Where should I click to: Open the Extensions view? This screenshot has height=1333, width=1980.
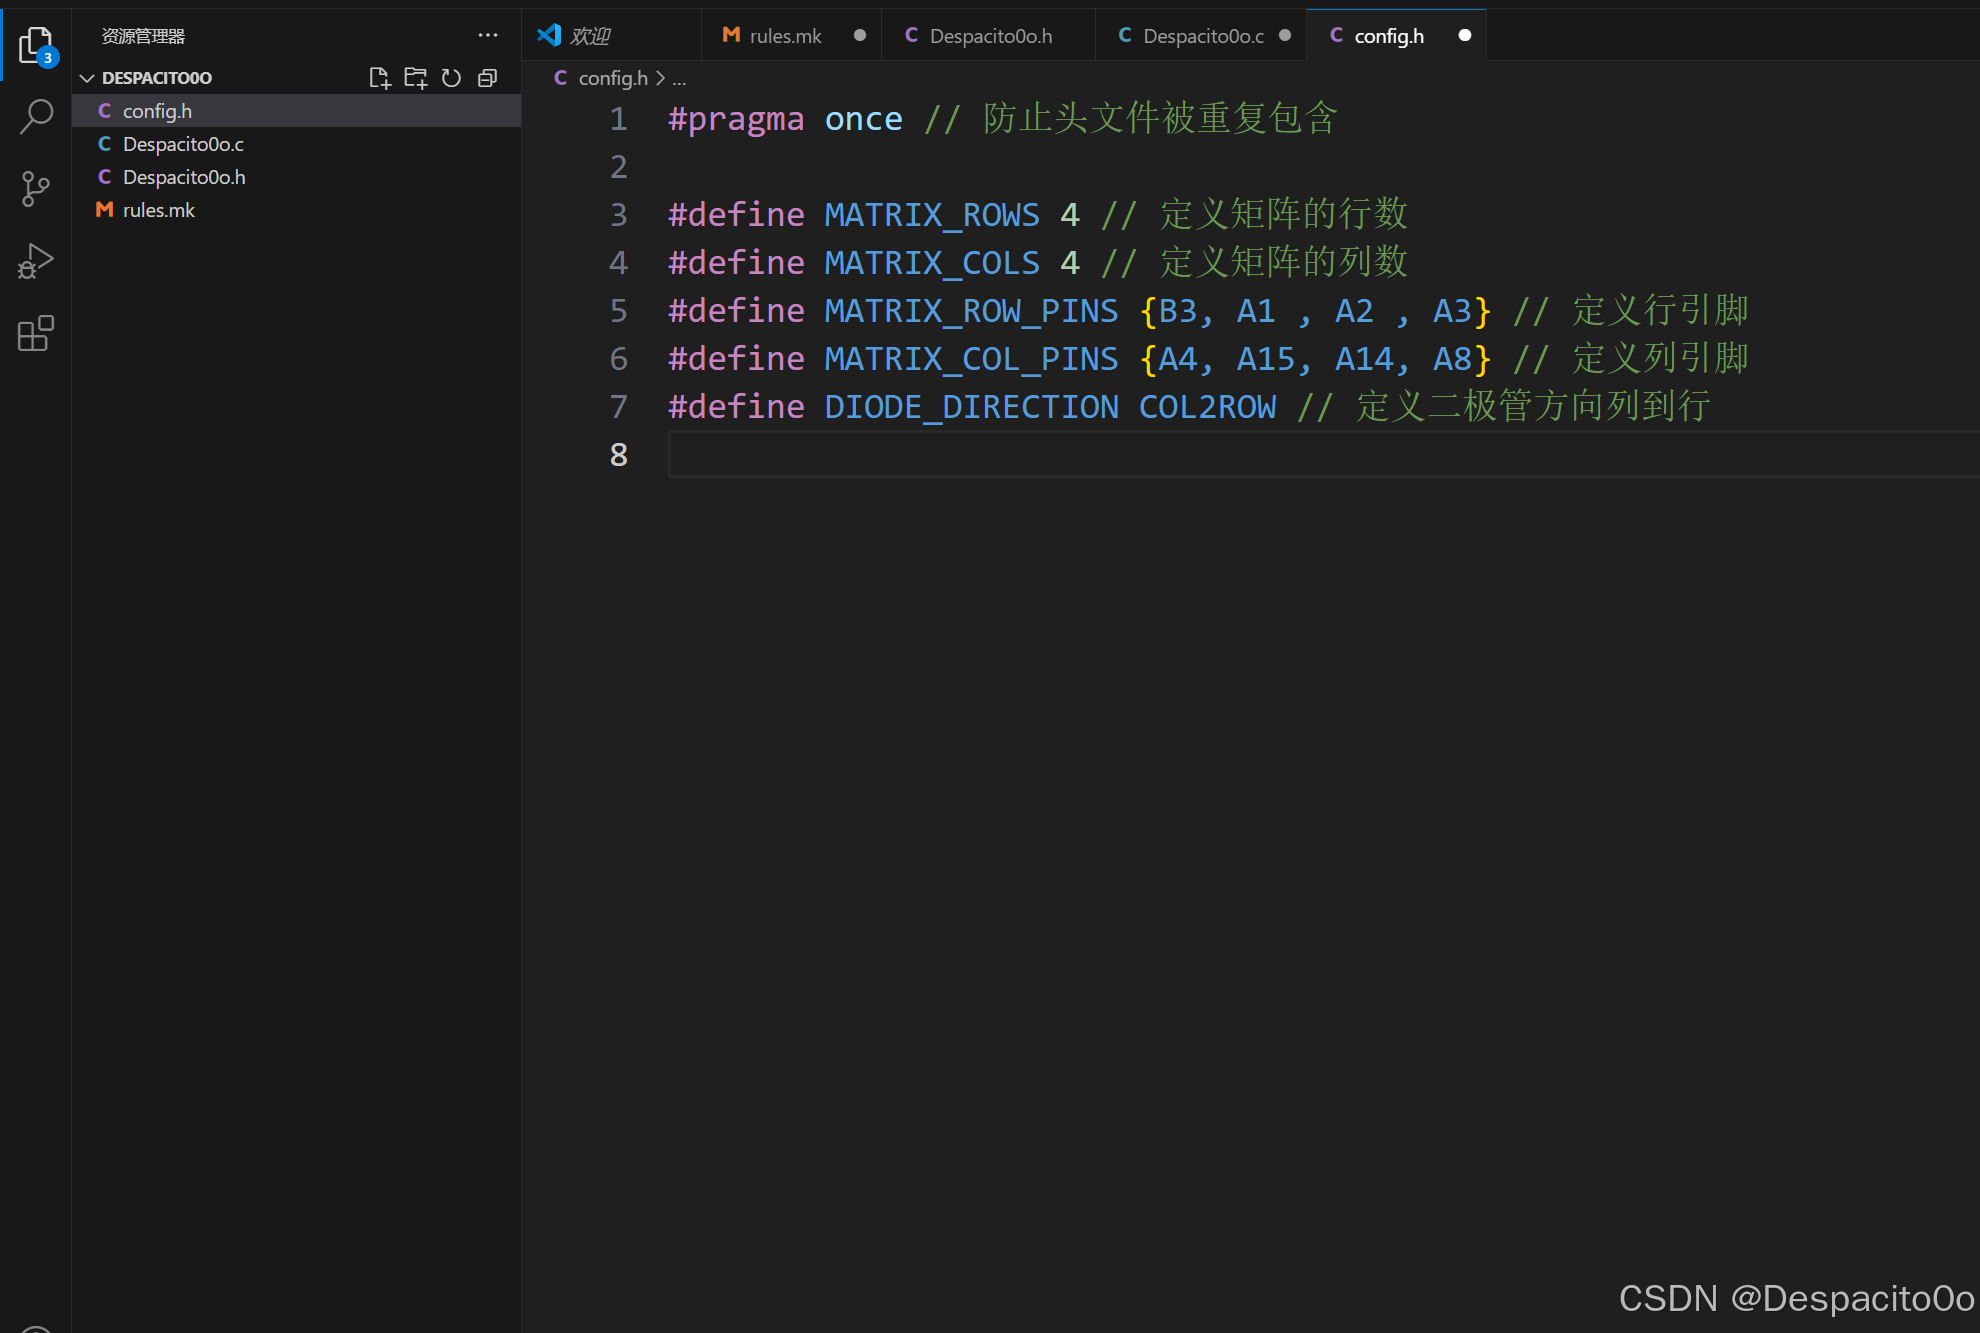[x=36, y=334]
